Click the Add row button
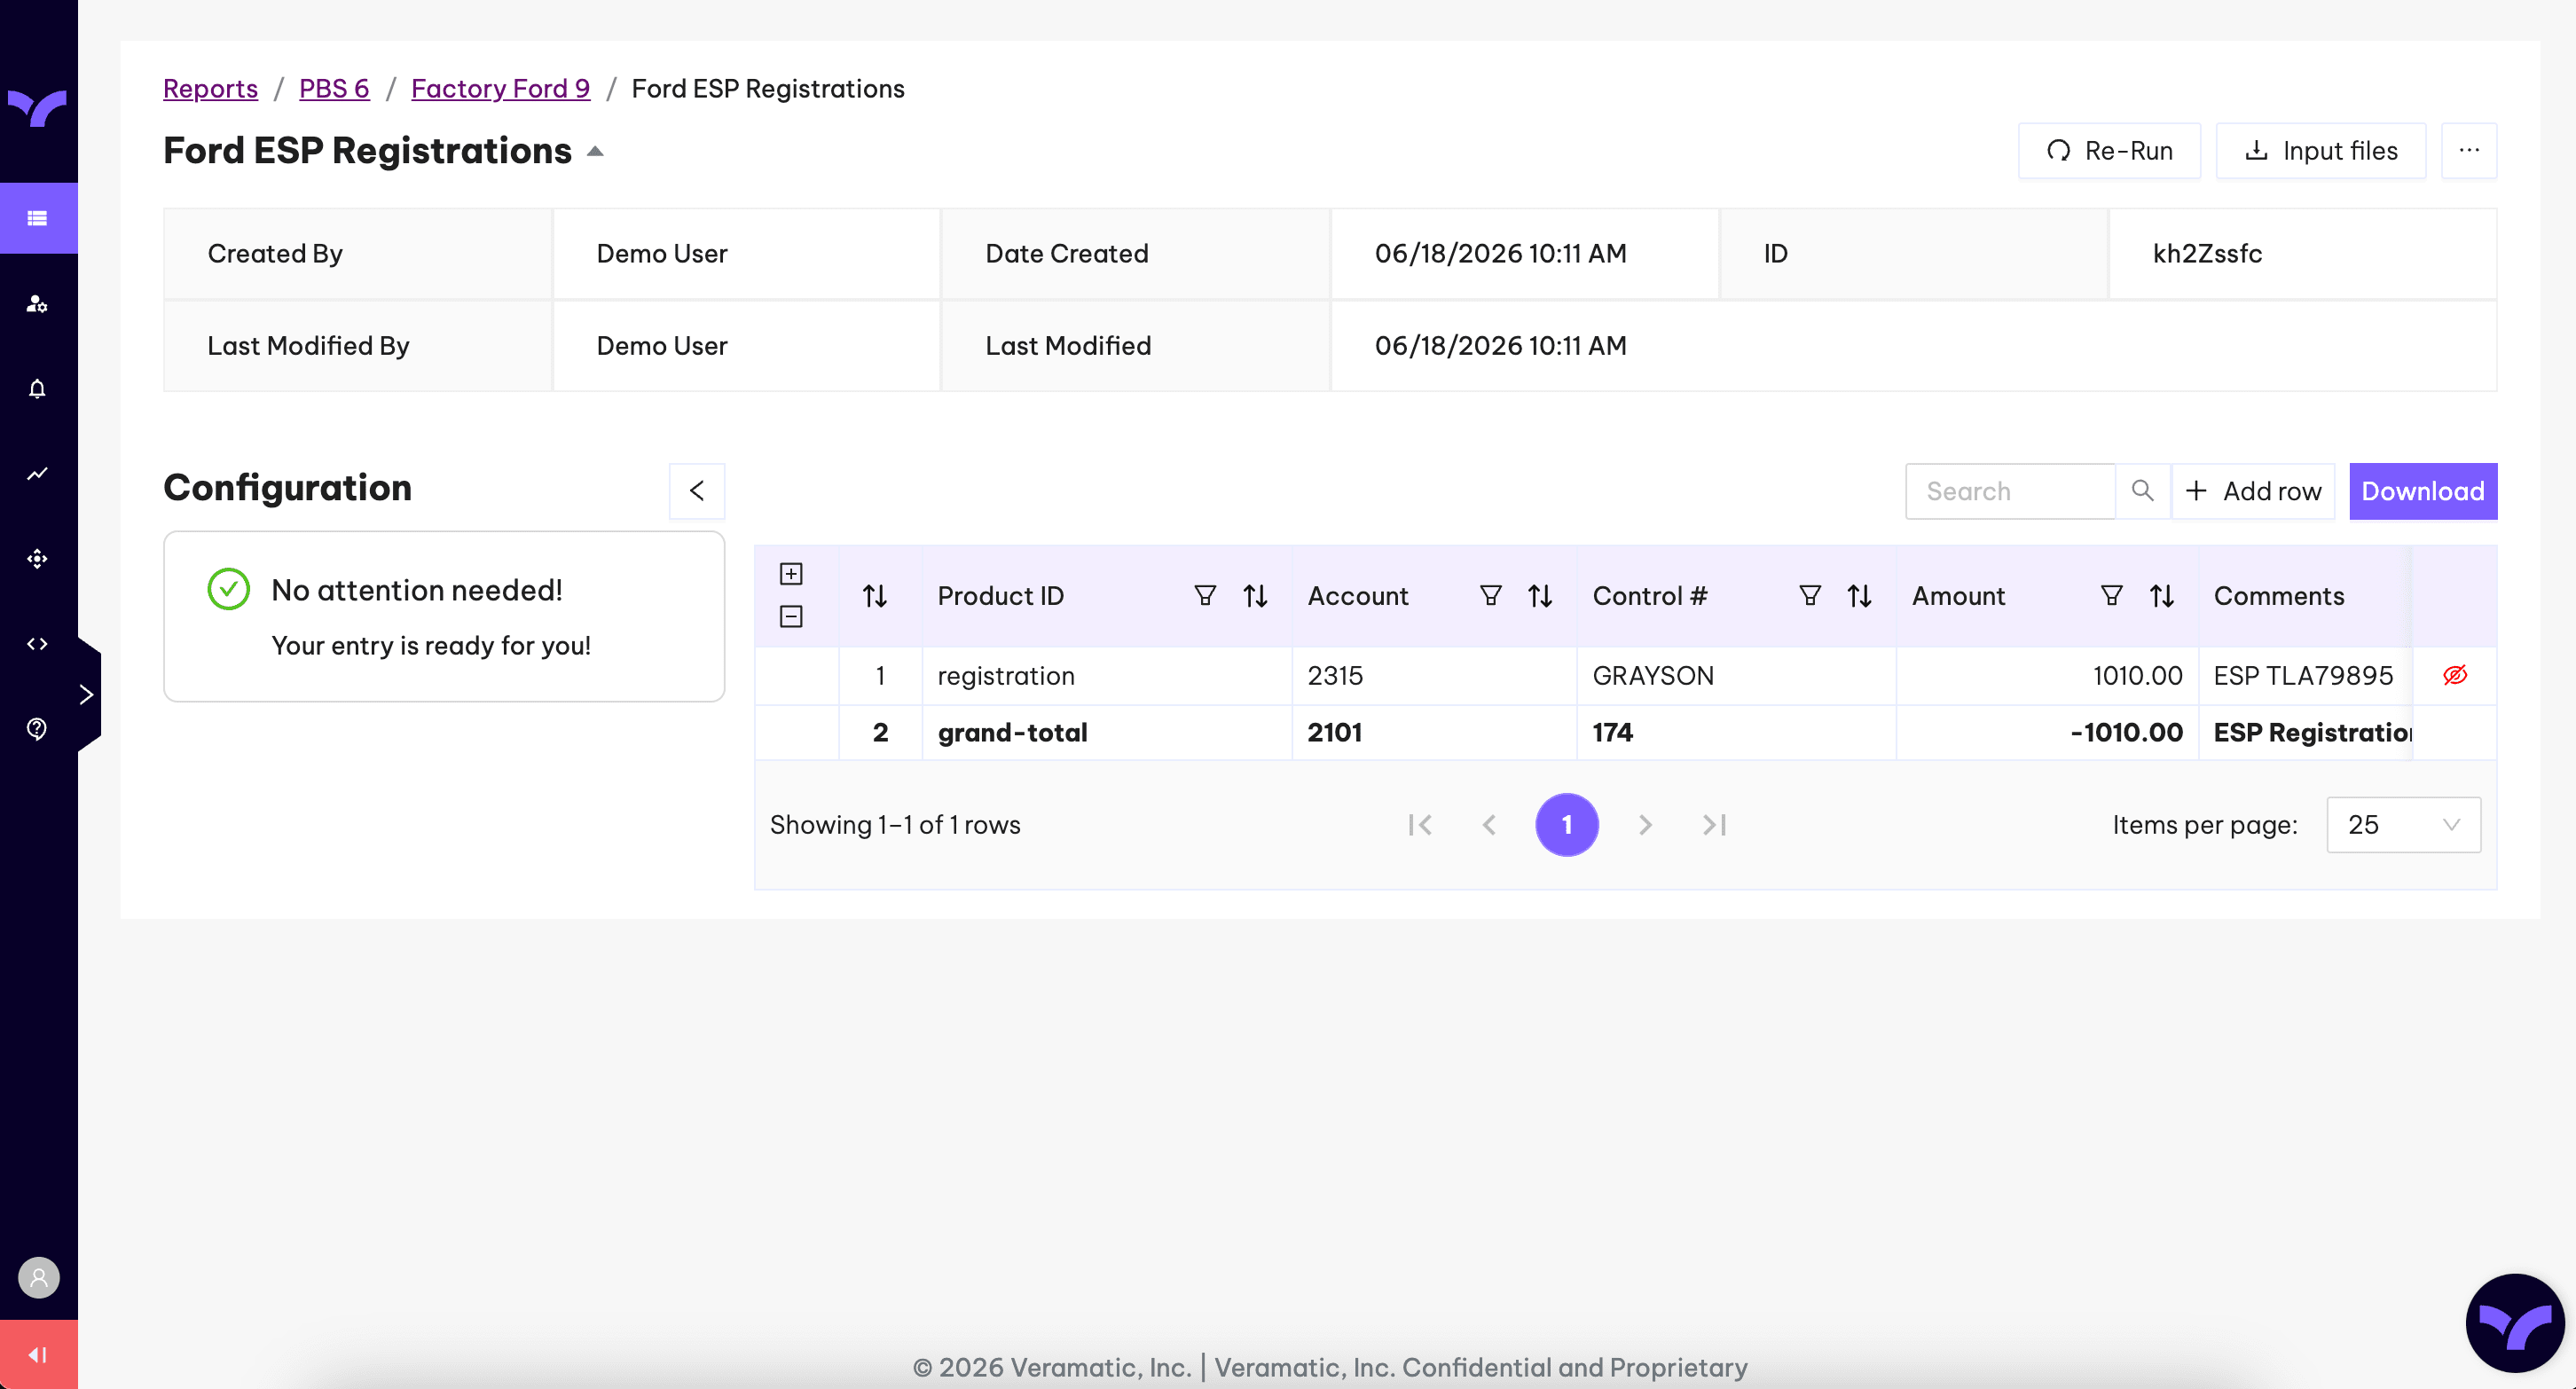This screenshot has width=2576, height=1389. click(2253, 491)
